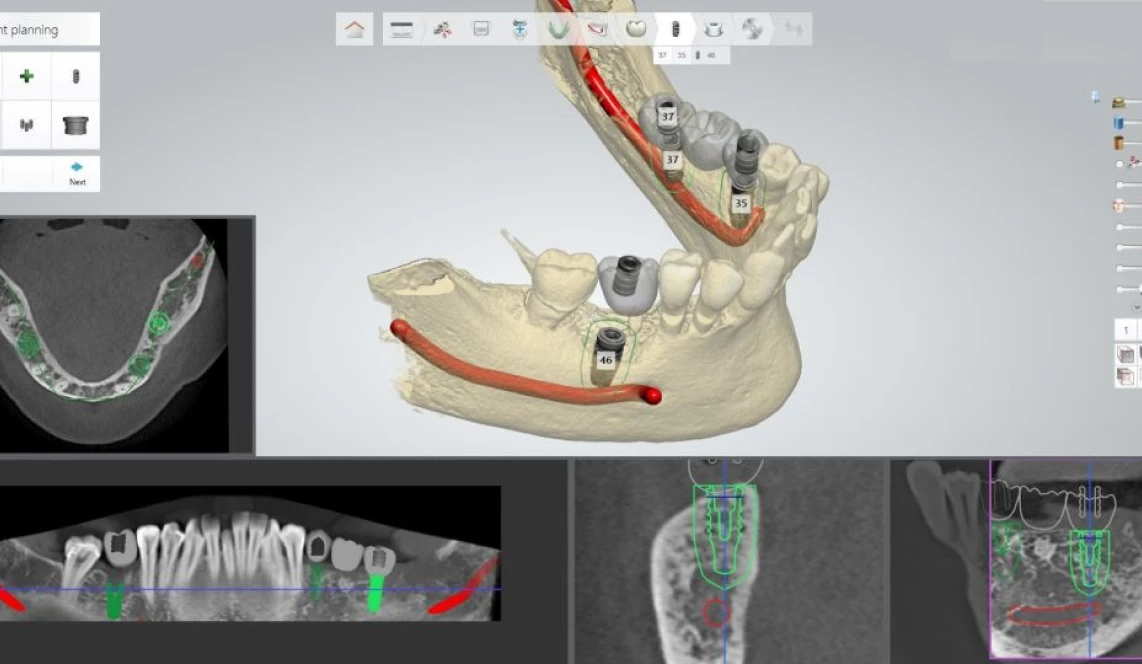Select implant 46 tab under workflow bar
This screenshot has height=664, width=1142.
click(711, 55)
